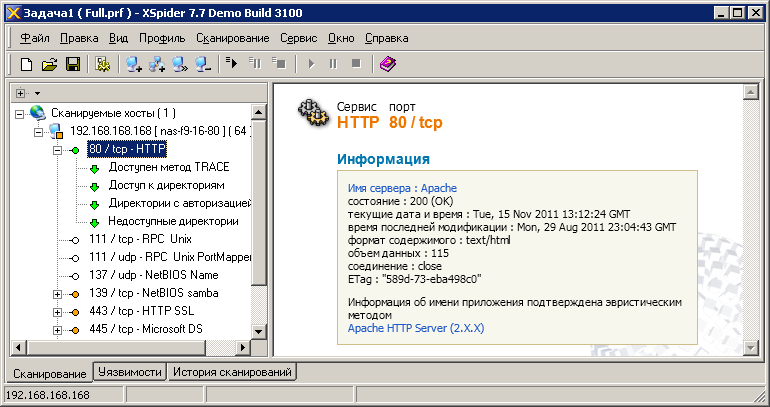
Task: Click the details pane's scroll up arrow
Action: (x=751, y=92)
